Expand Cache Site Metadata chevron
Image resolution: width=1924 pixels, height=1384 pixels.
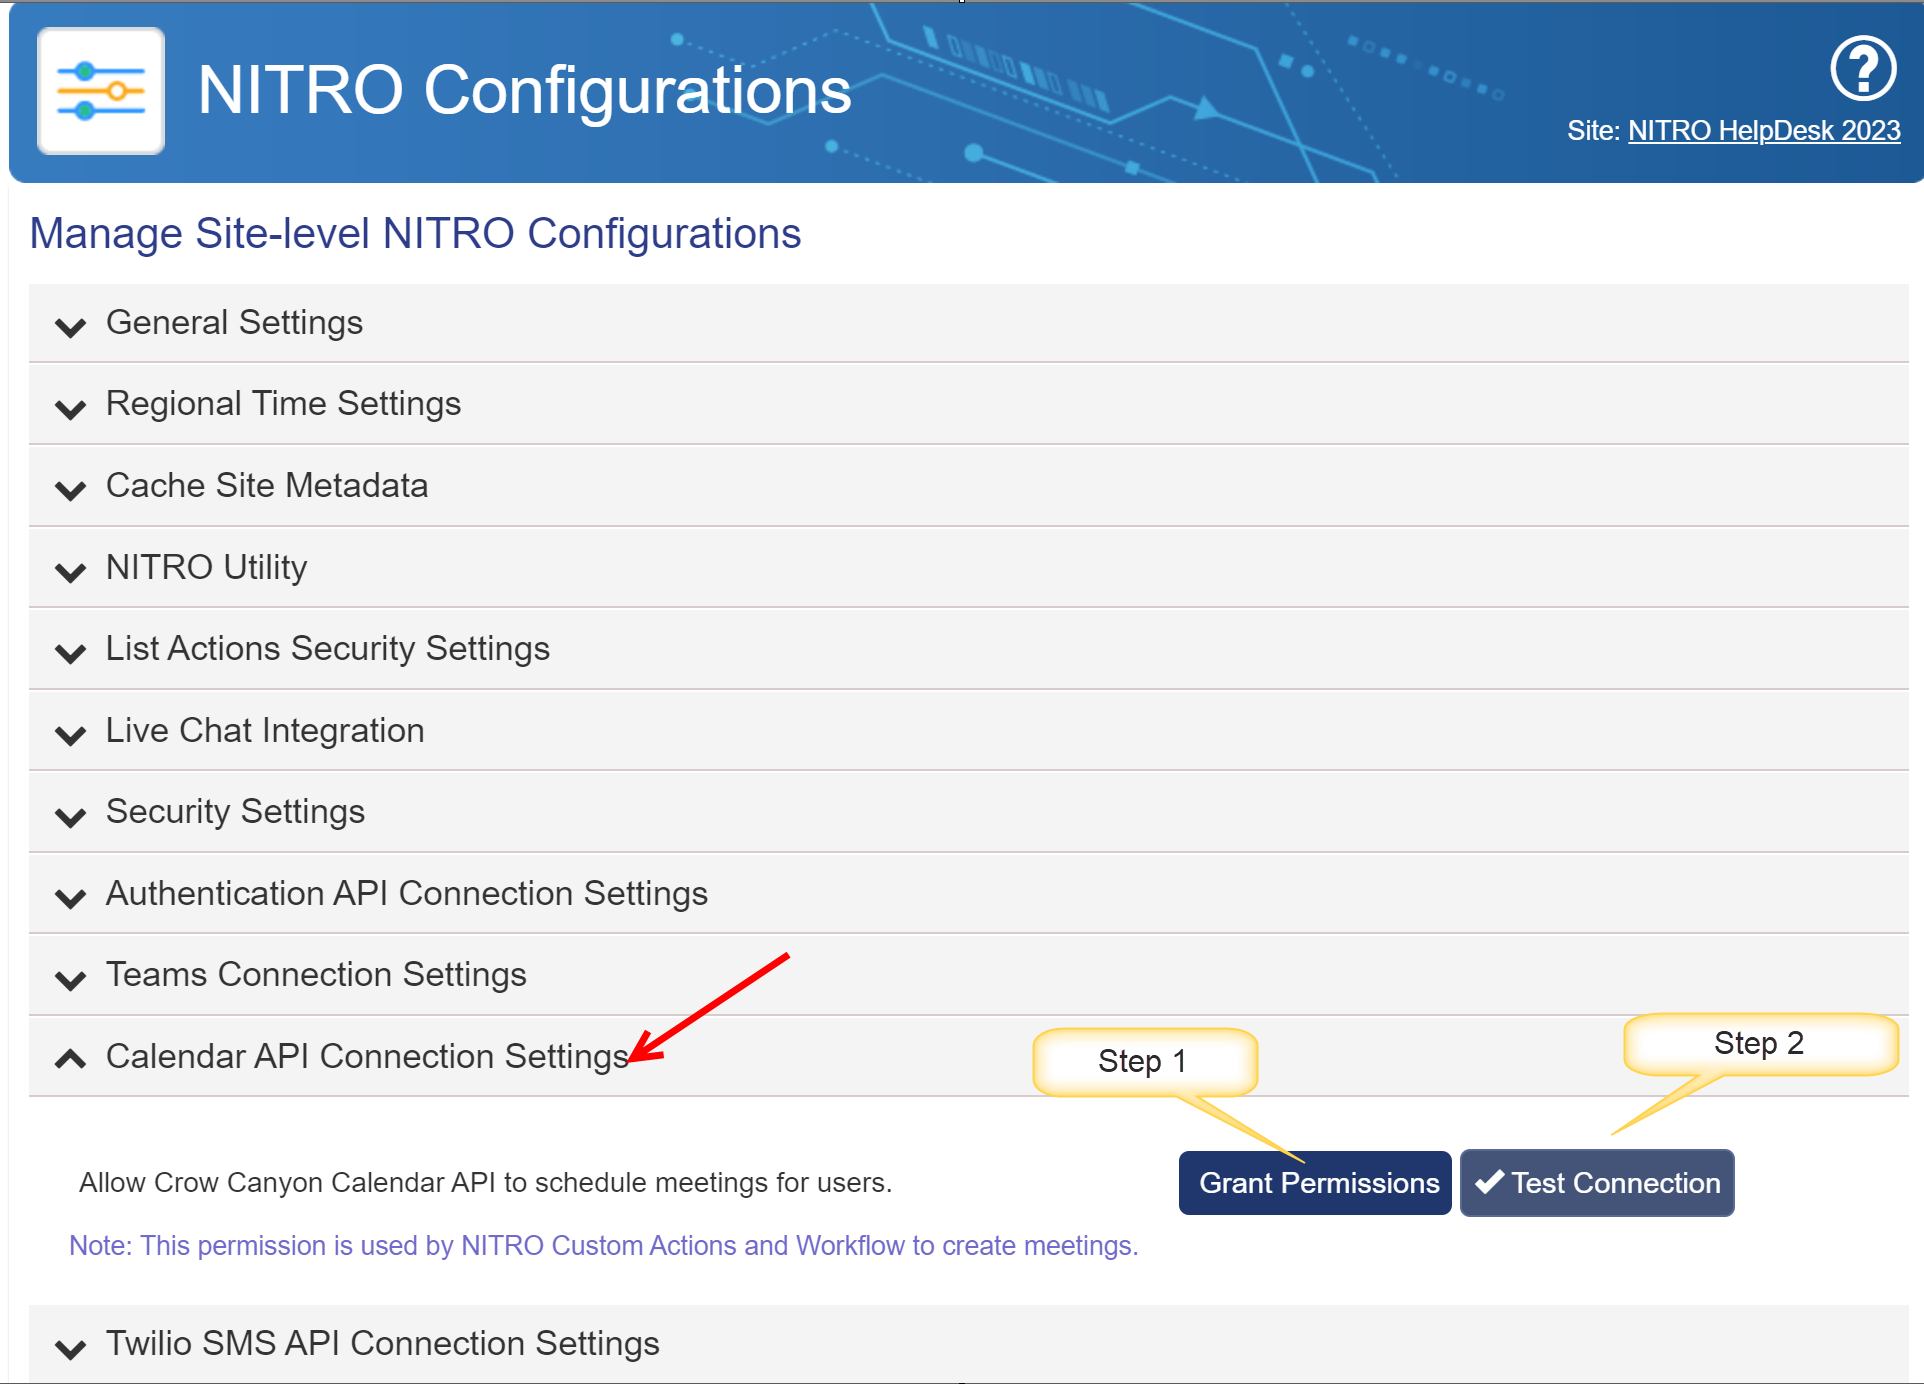point(70,490)
